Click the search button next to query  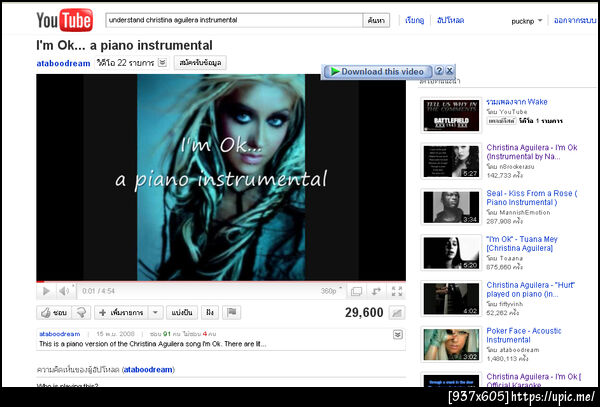(376, 20)
